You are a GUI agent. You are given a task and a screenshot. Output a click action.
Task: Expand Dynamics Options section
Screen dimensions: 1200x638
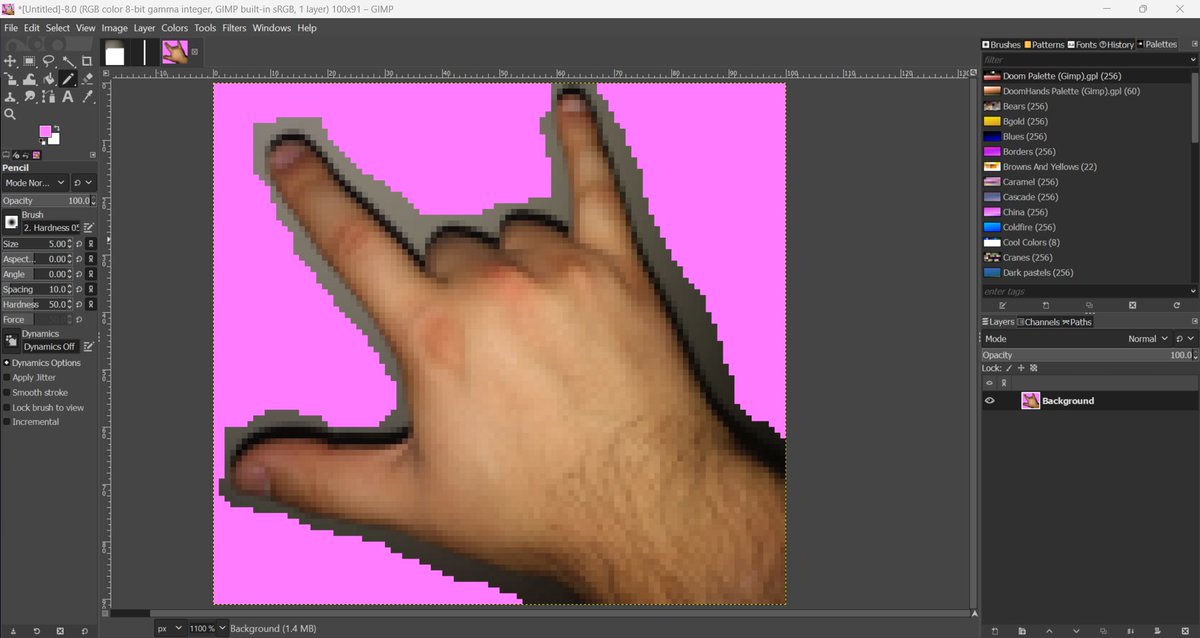(x=6, y=363)
